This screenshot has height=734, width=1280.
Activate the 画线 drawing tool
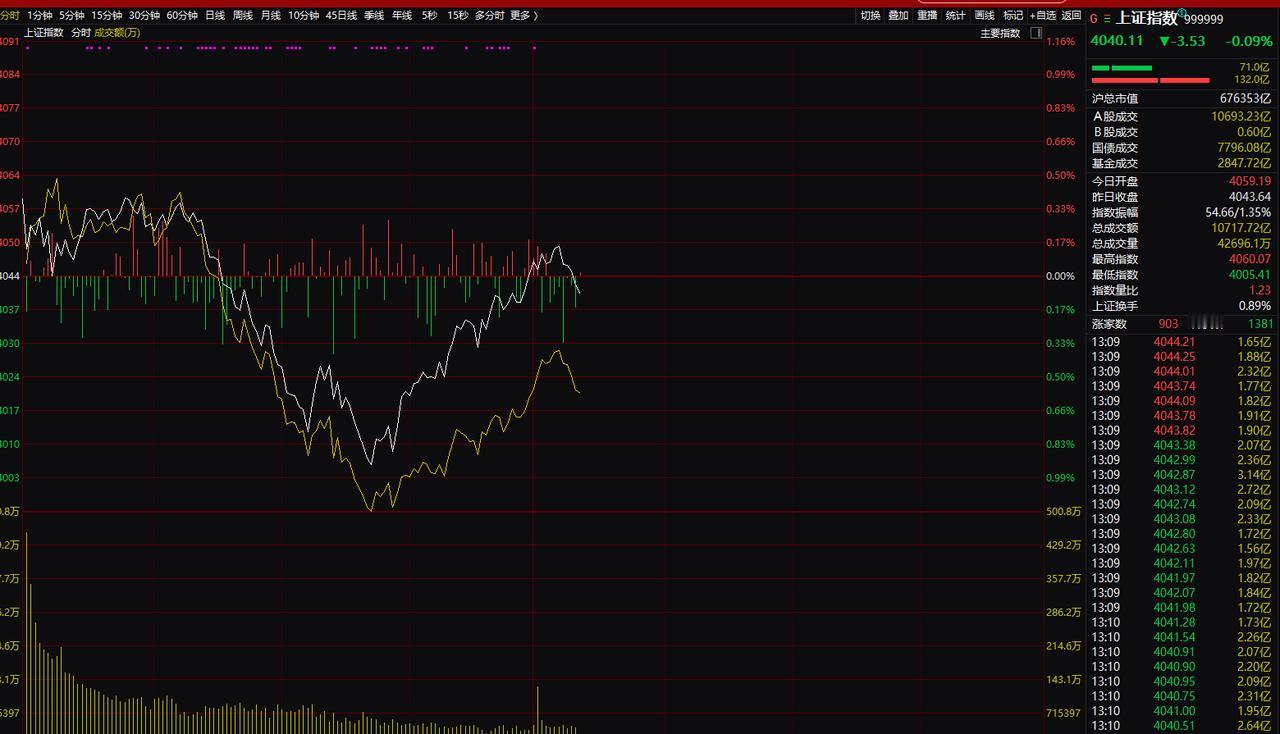pos(985,15)
